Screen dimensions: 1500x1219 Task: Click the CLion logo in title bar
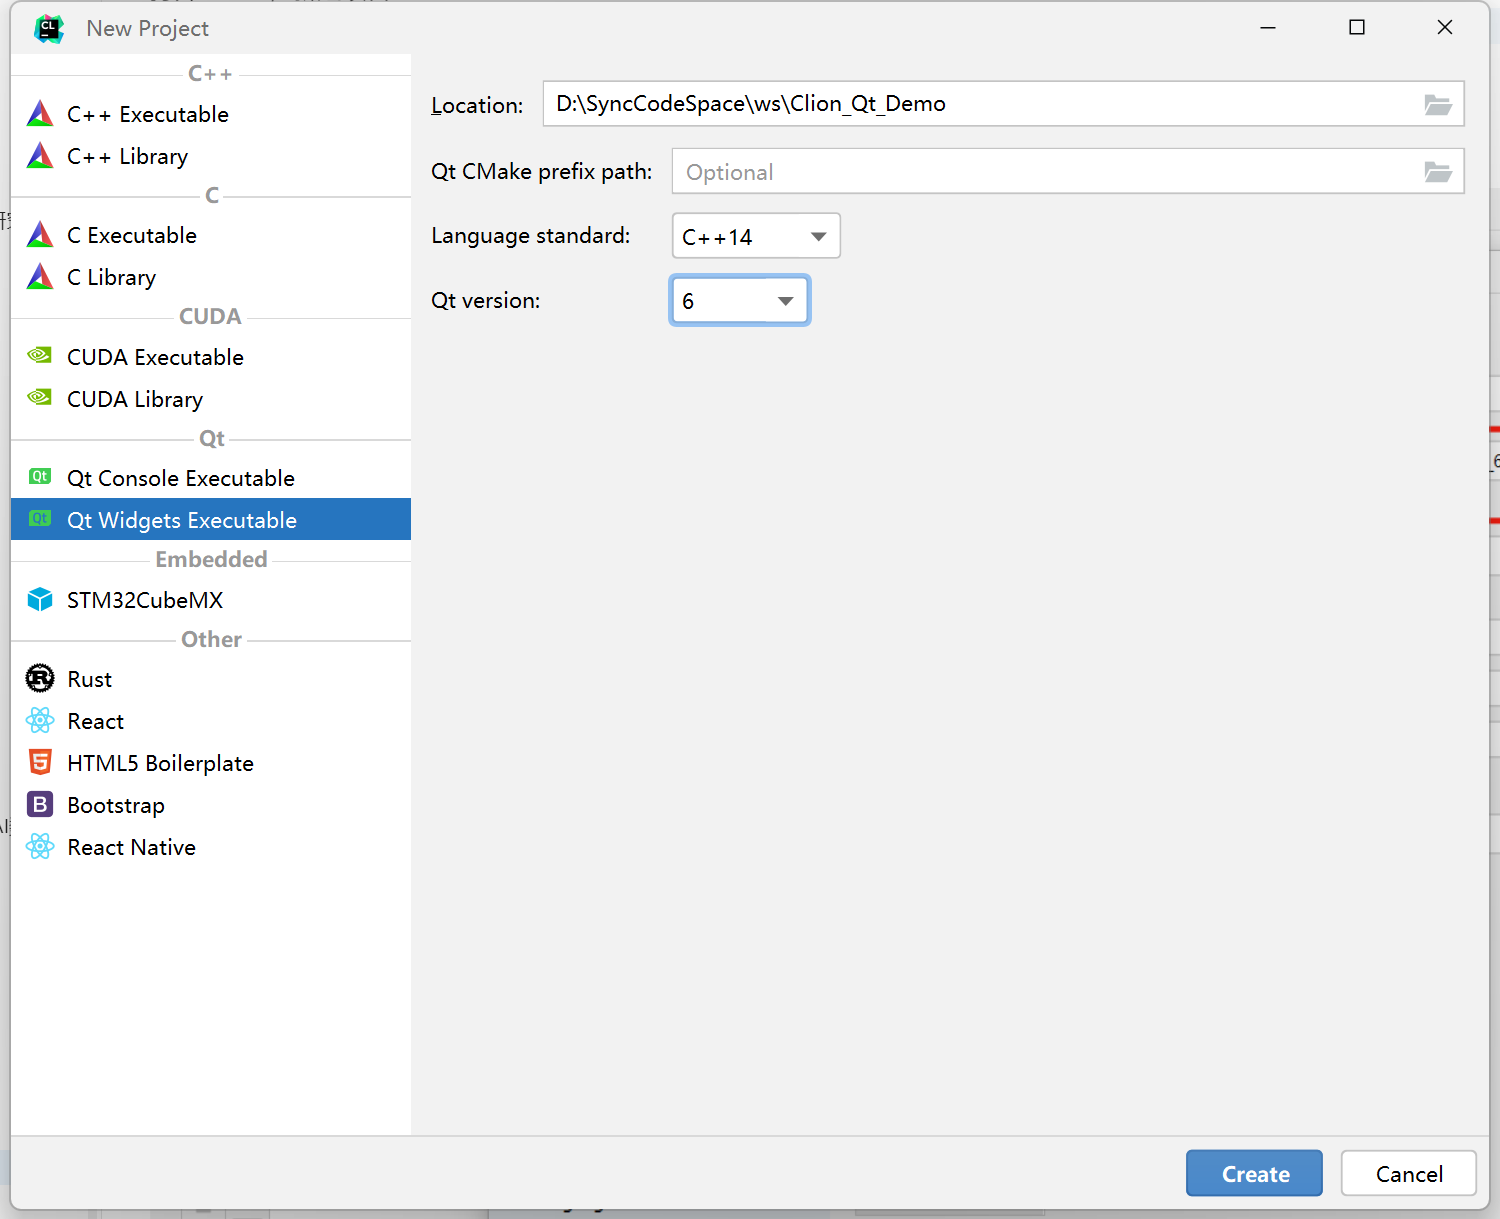tap(48, 28)
